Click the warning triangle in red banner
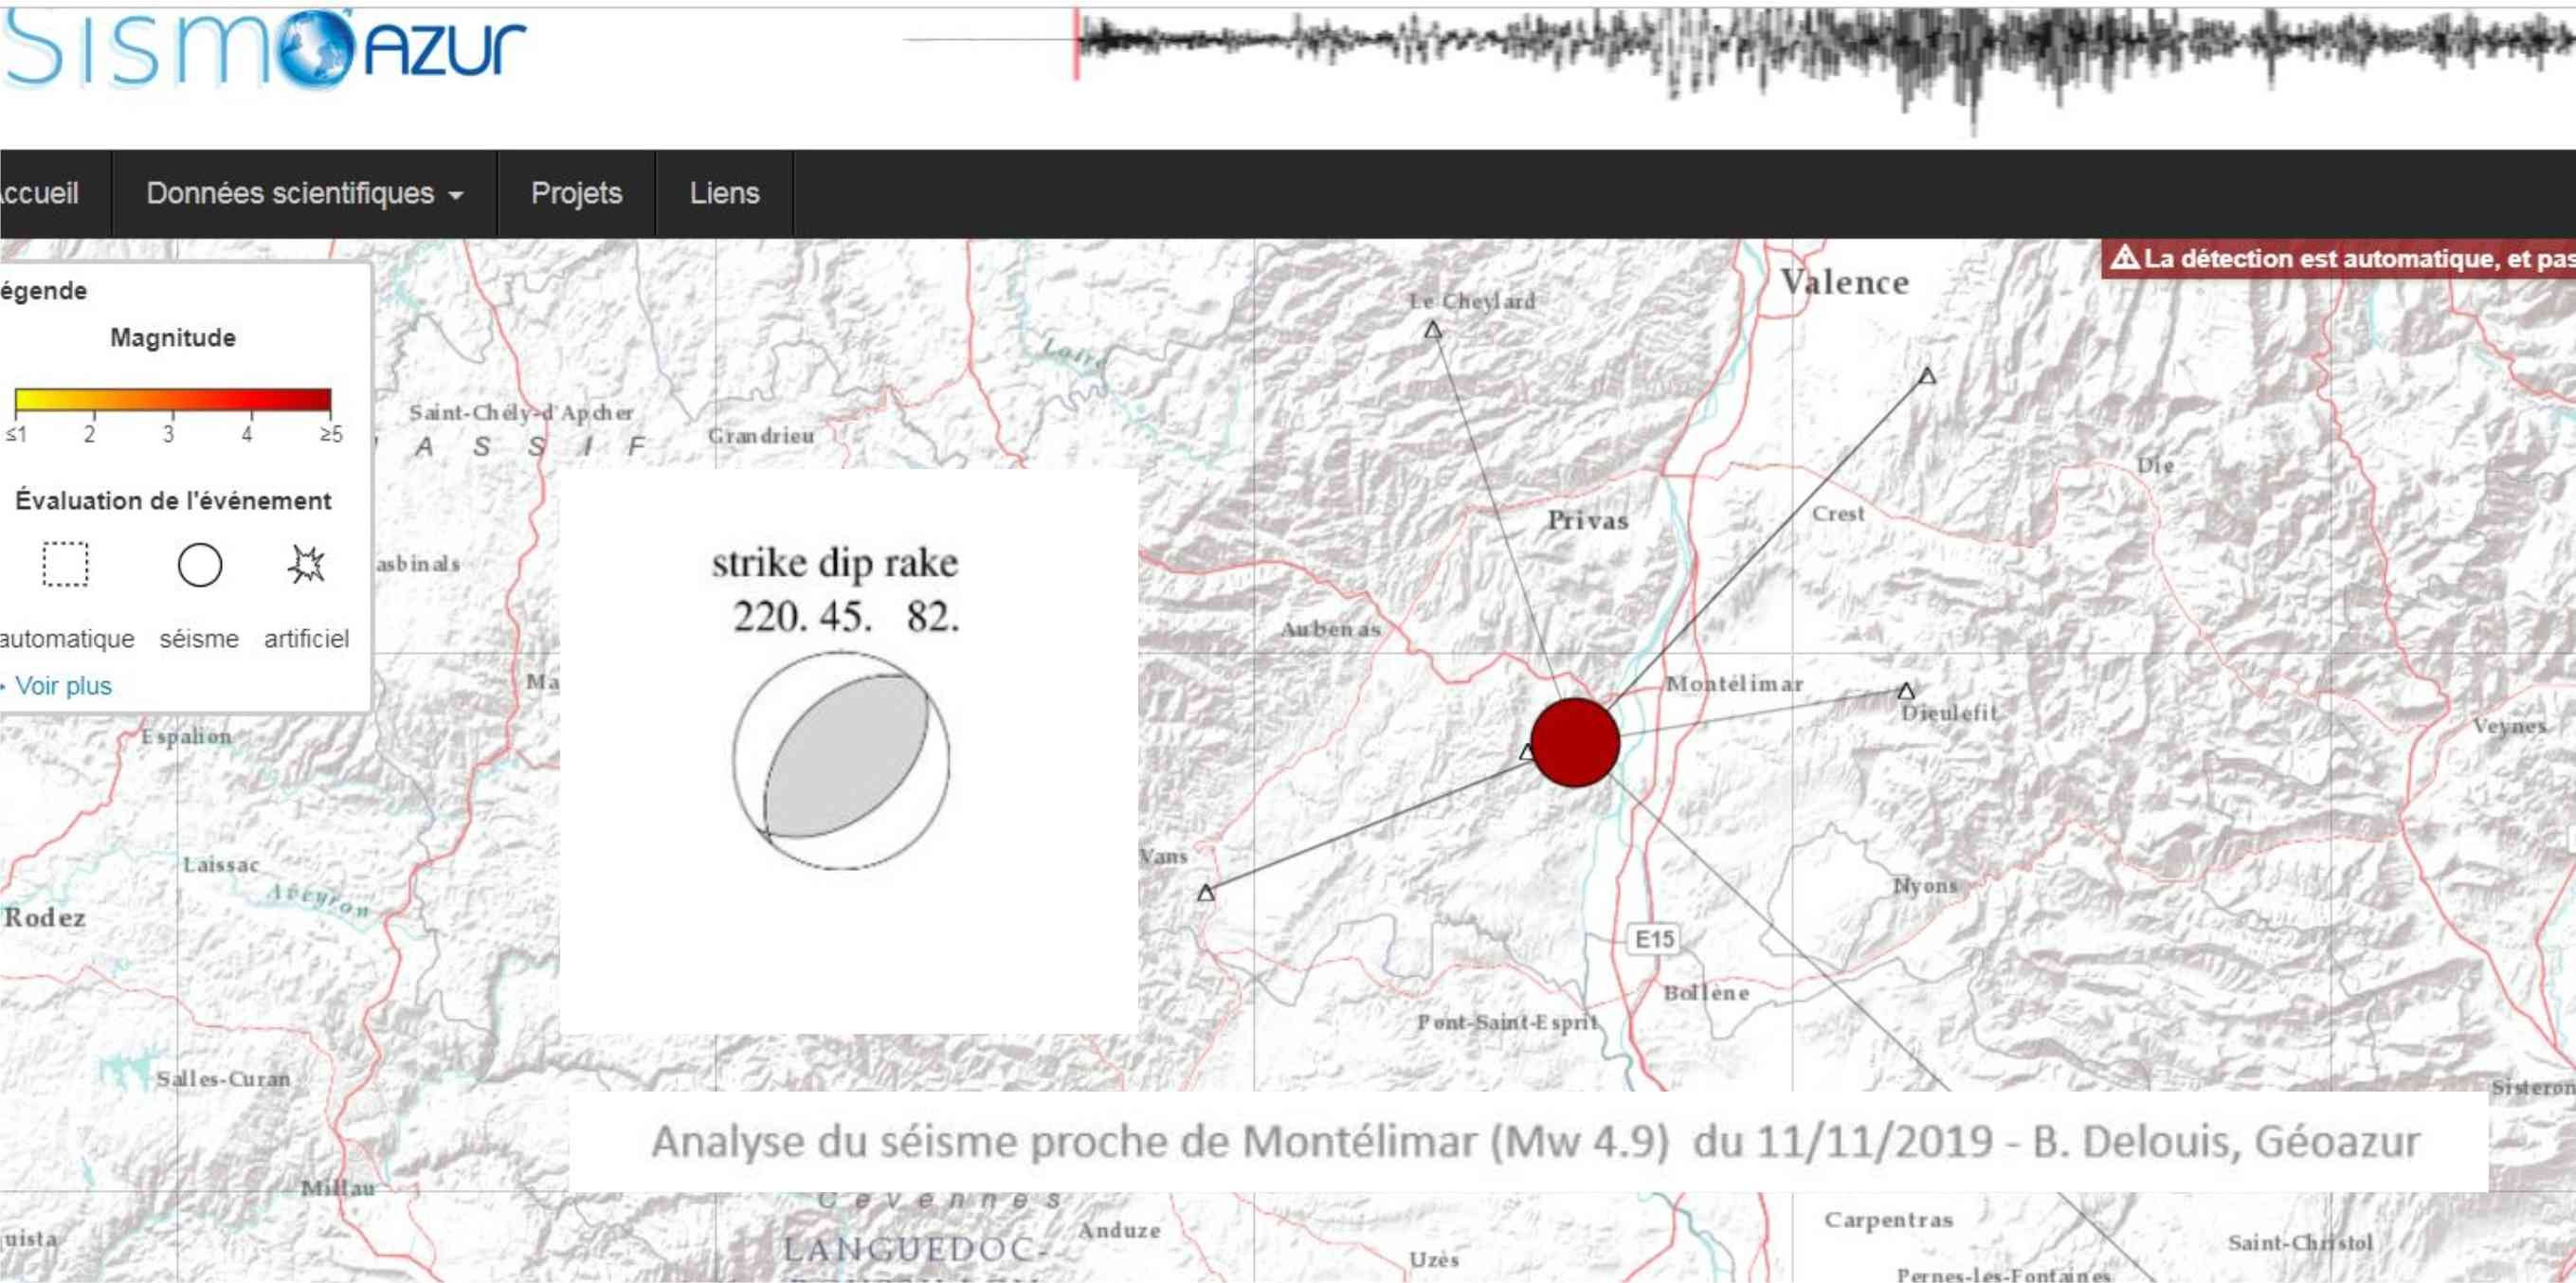2576x1283 pixels. coord(2124,258)
